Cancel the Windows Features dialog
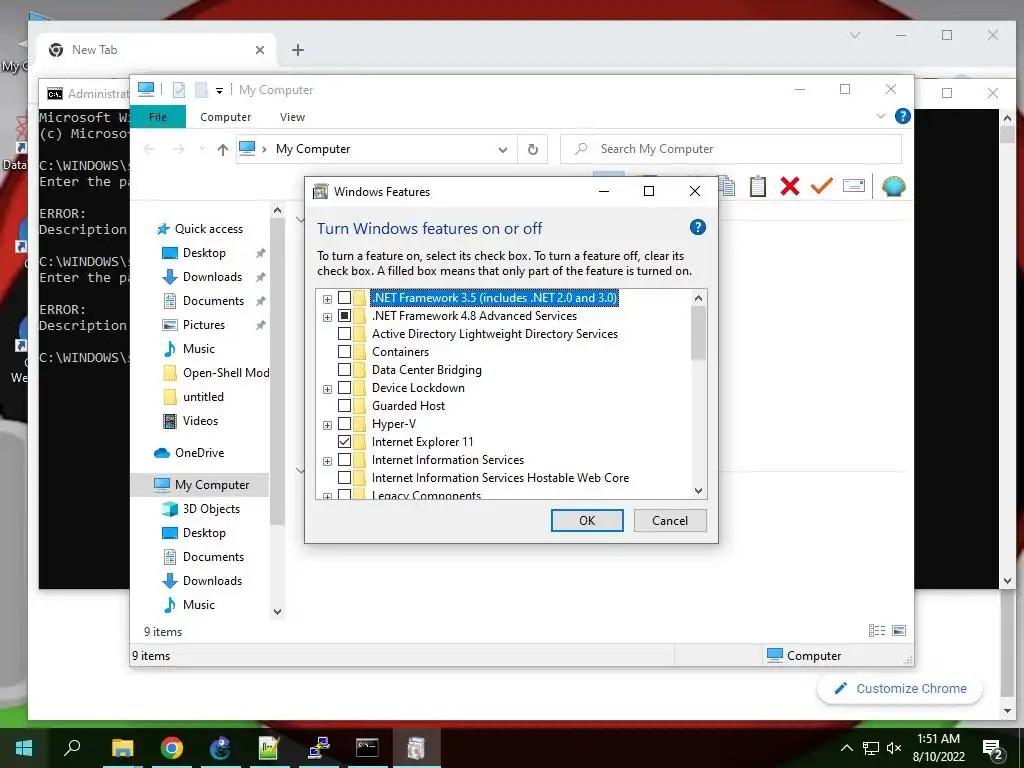Screen dimensions: 1024x768 (670, 520)
